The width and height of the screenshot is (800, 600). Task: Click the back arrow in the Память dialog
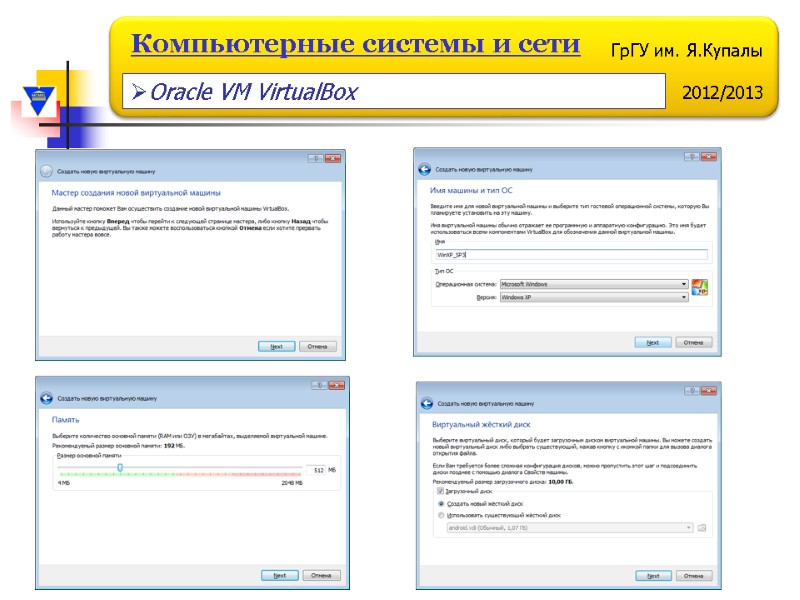(x=46, y=398)
